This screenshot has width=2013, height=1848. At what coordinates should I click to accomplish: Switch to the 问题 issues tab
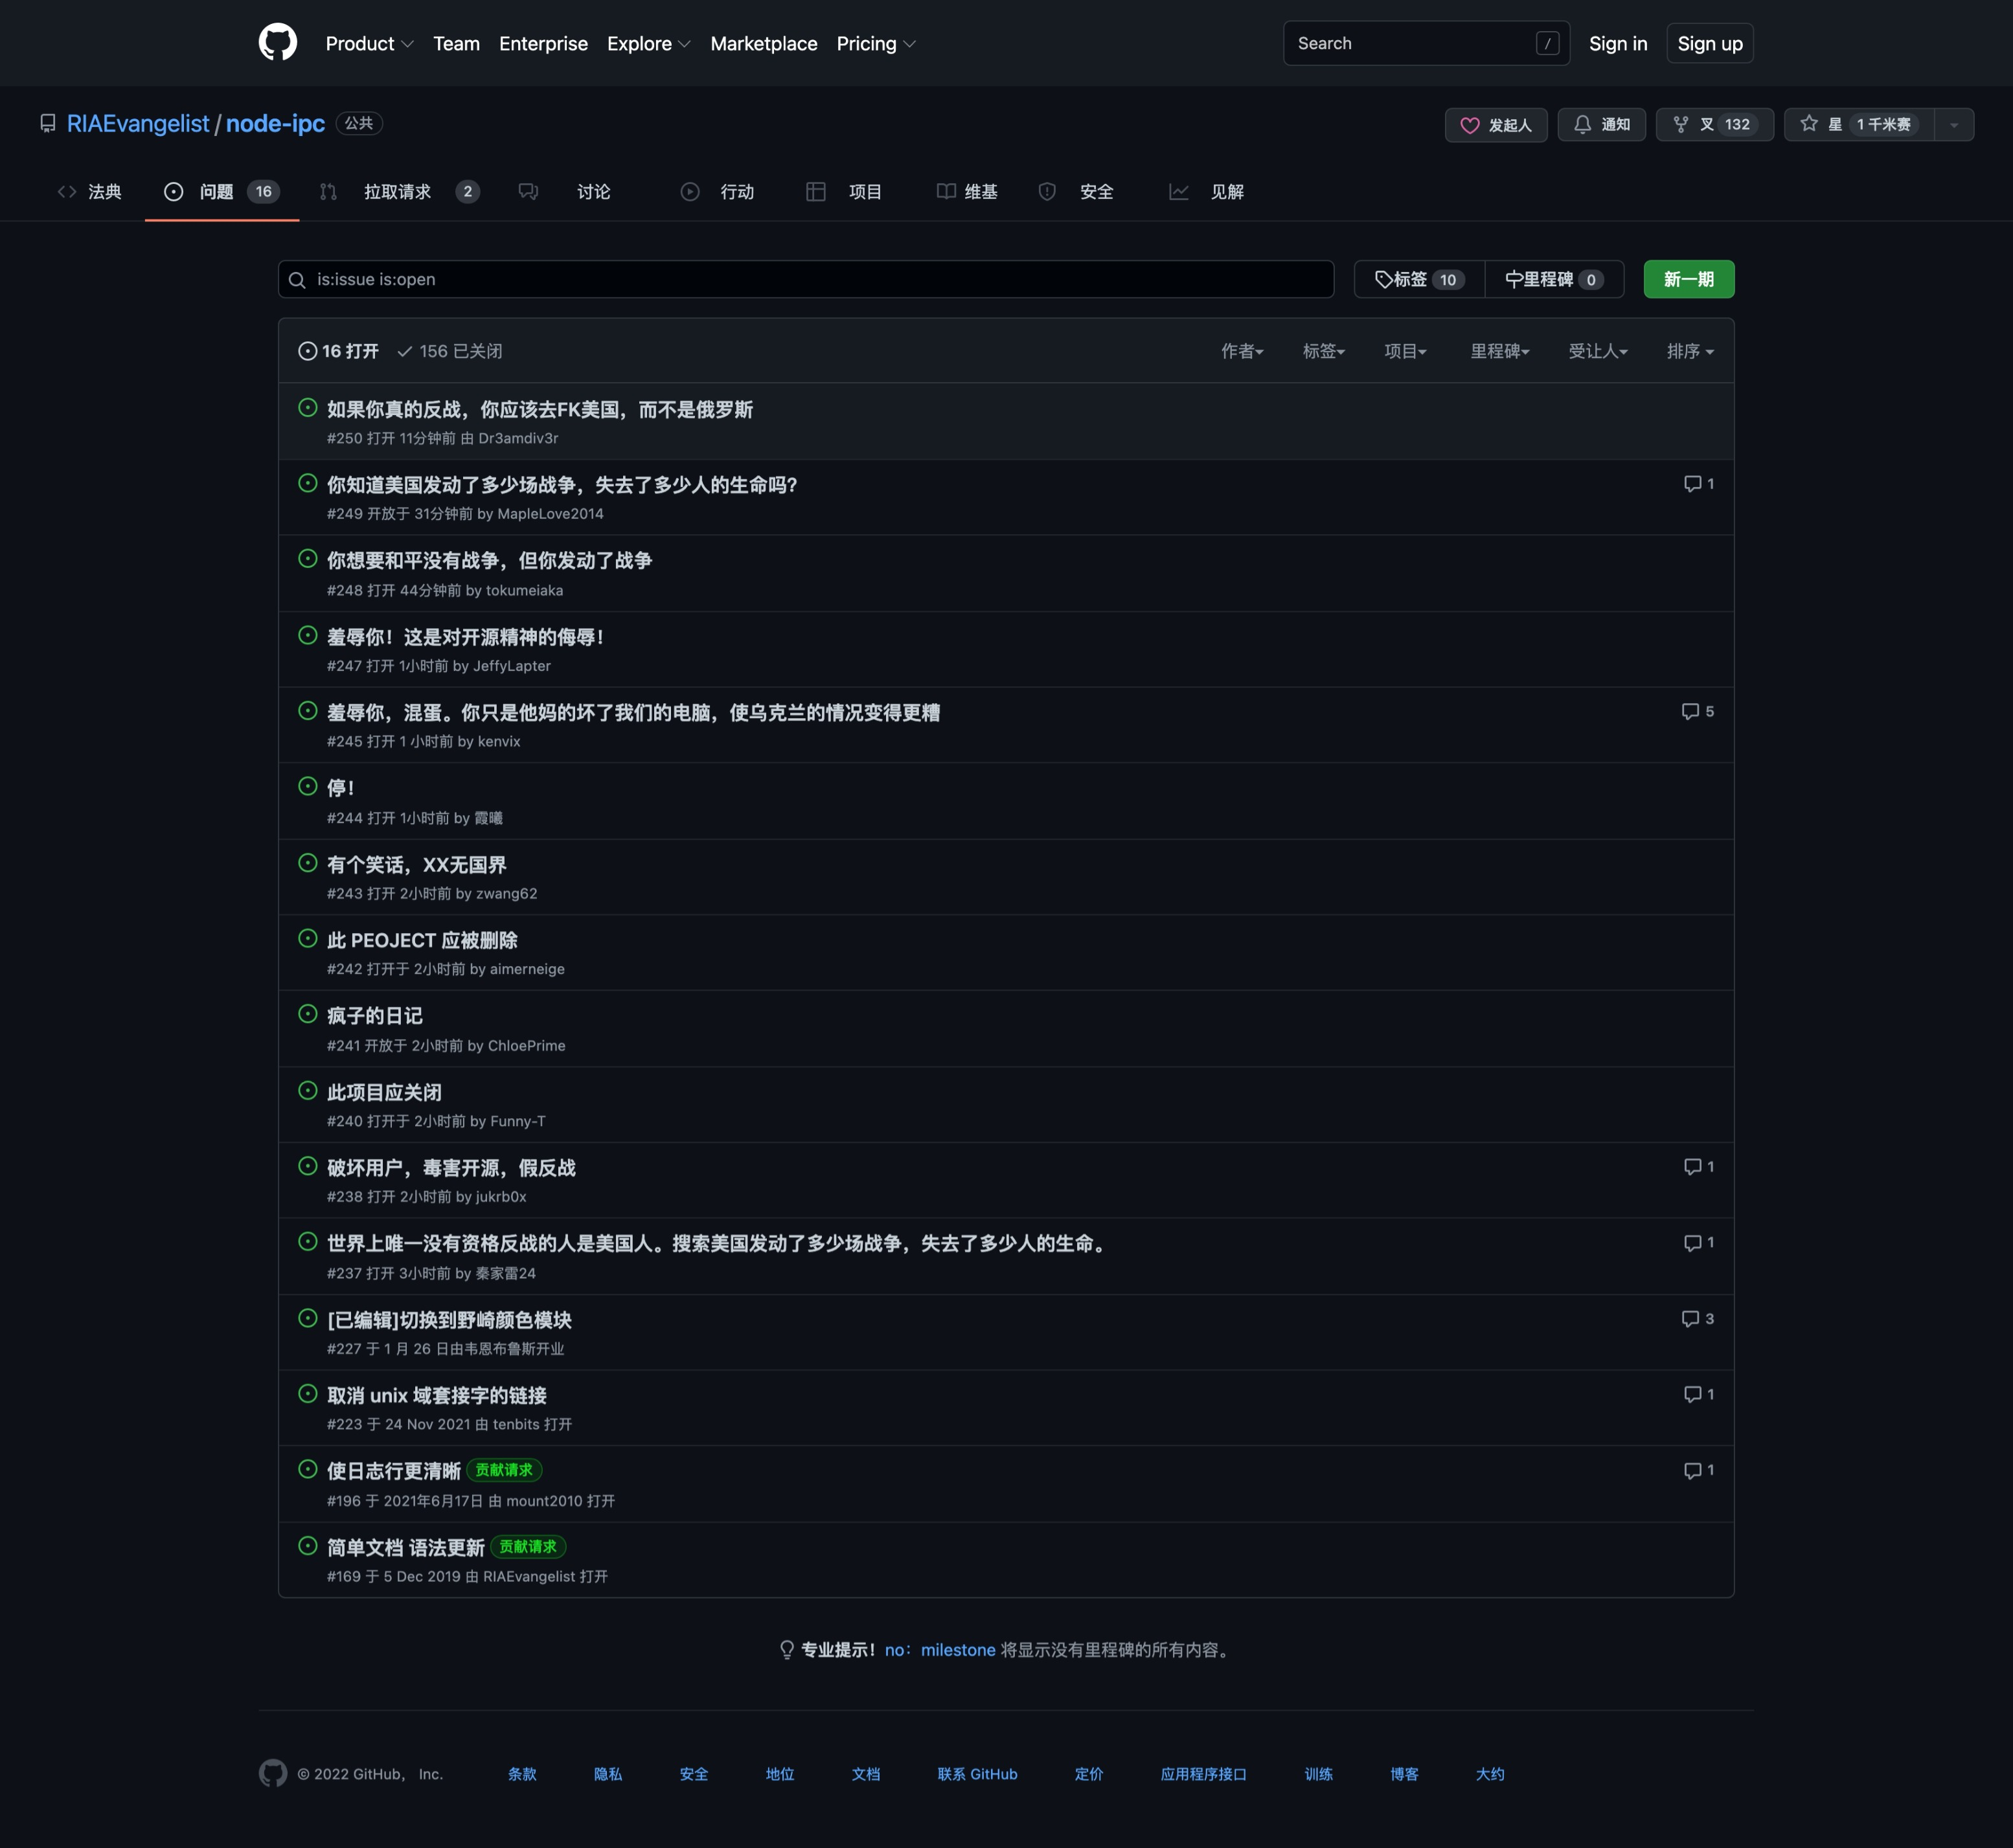[221, 191]
